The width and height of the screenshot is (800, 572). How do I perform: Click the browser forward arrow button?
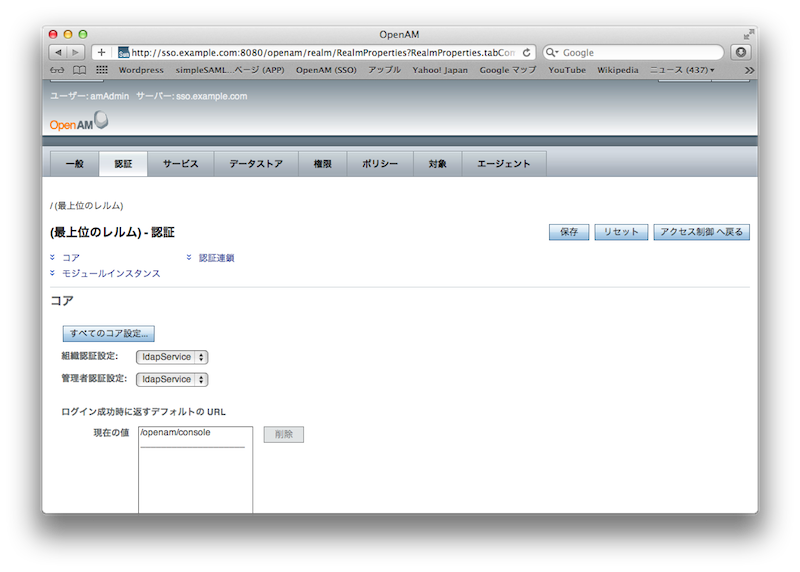pyautogui.click(x=76, y=52)
